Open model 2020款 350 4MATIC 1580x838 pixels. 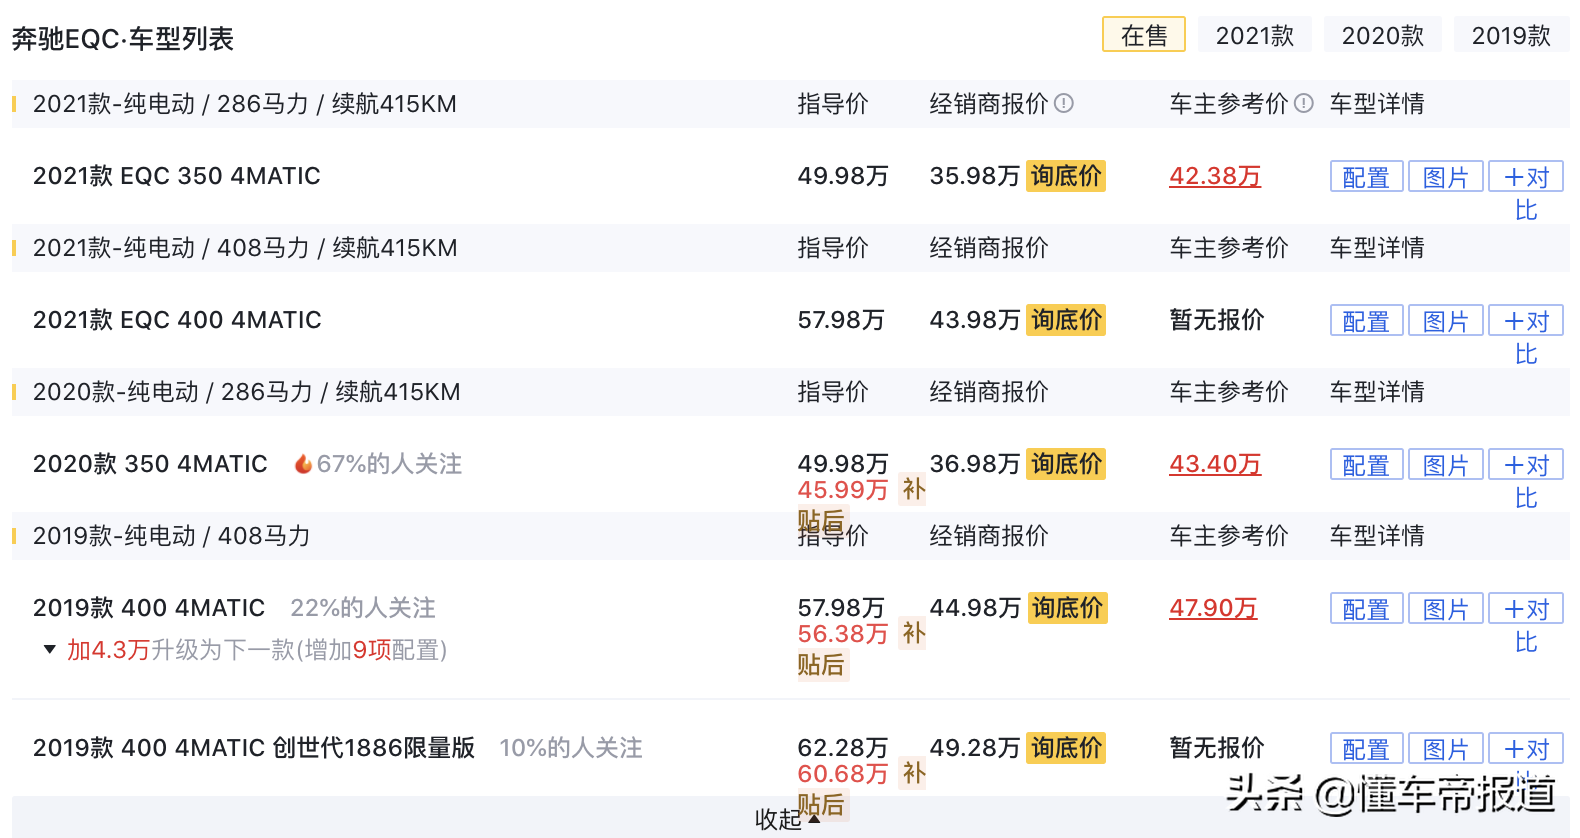click(150, 464)
